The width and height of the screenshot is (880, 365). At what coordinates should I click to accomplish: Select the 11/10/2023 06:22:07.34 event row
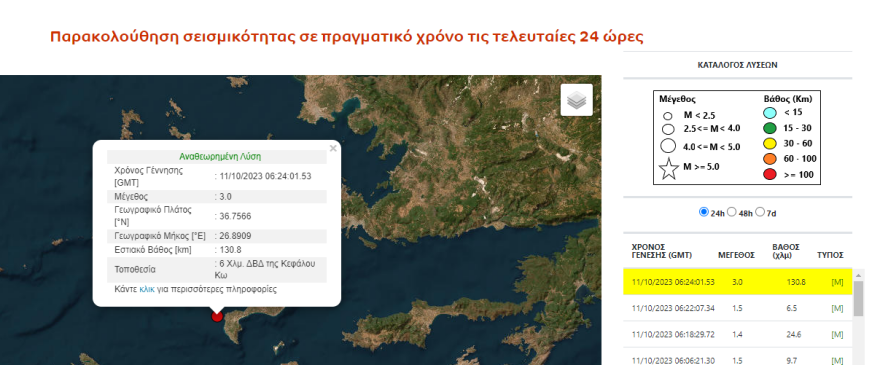(x=737, y=308)
